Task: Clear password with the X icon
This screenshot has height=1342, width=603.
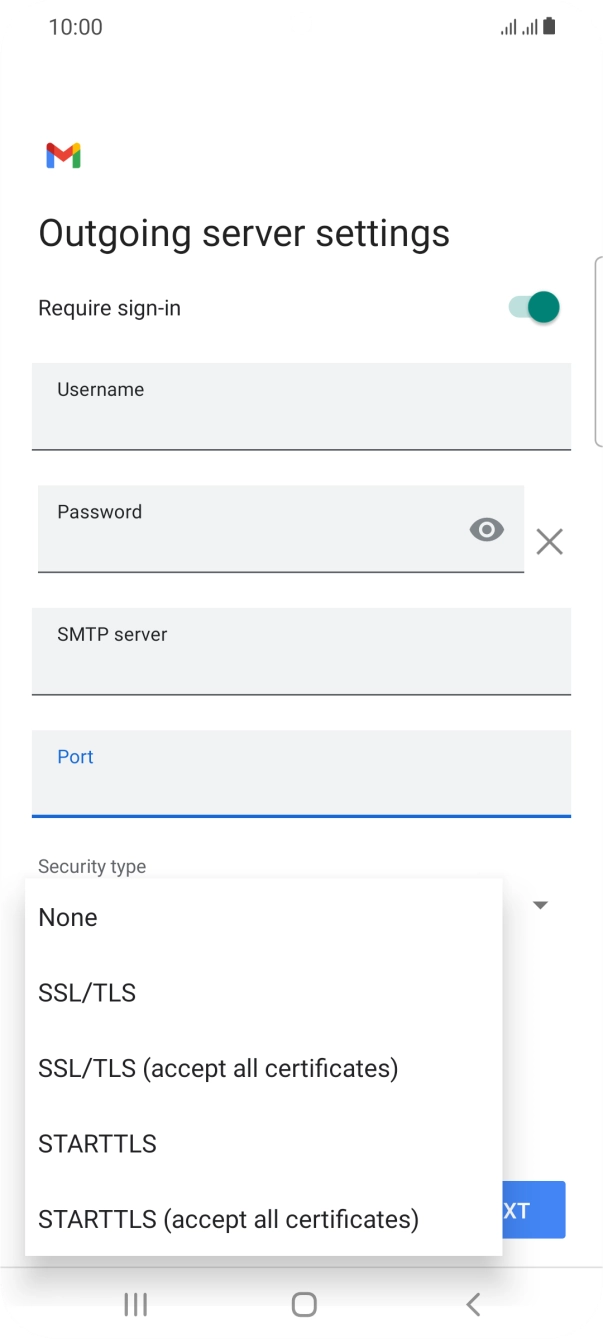Action: (x=549, y=542)
